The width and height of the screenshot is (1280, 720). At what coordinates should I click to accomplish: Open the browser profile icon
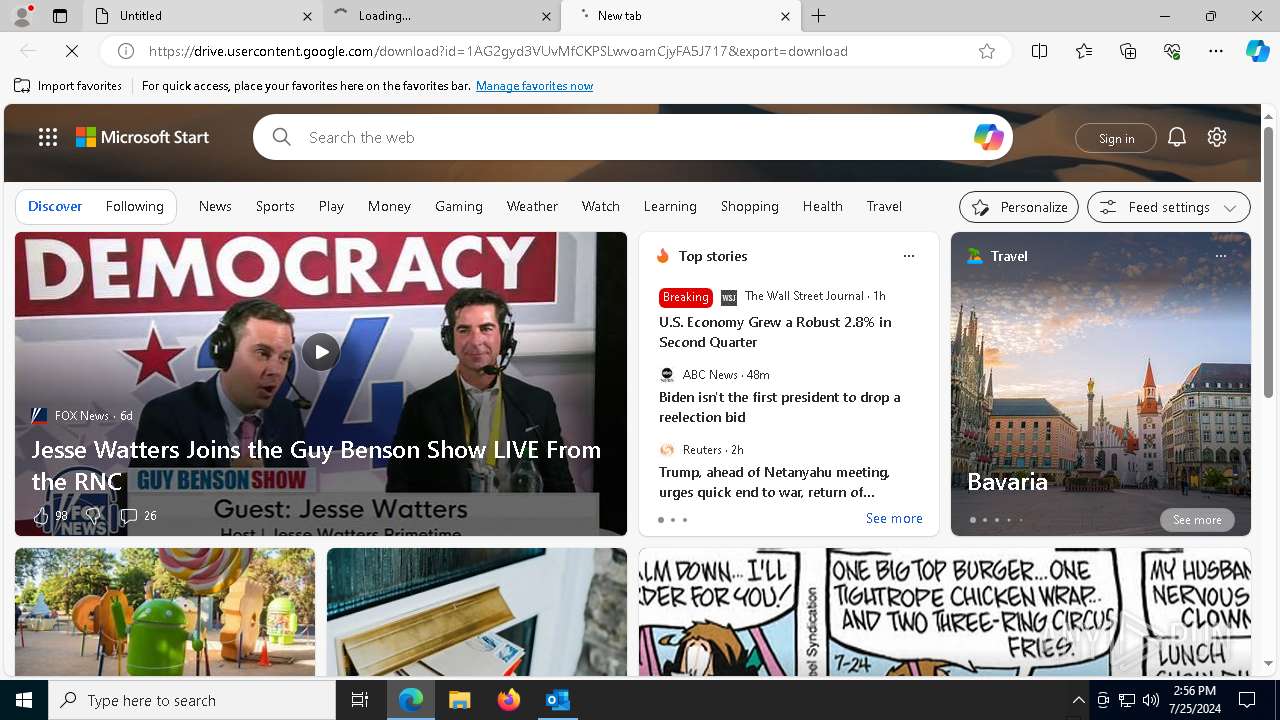tap(22, 15)
